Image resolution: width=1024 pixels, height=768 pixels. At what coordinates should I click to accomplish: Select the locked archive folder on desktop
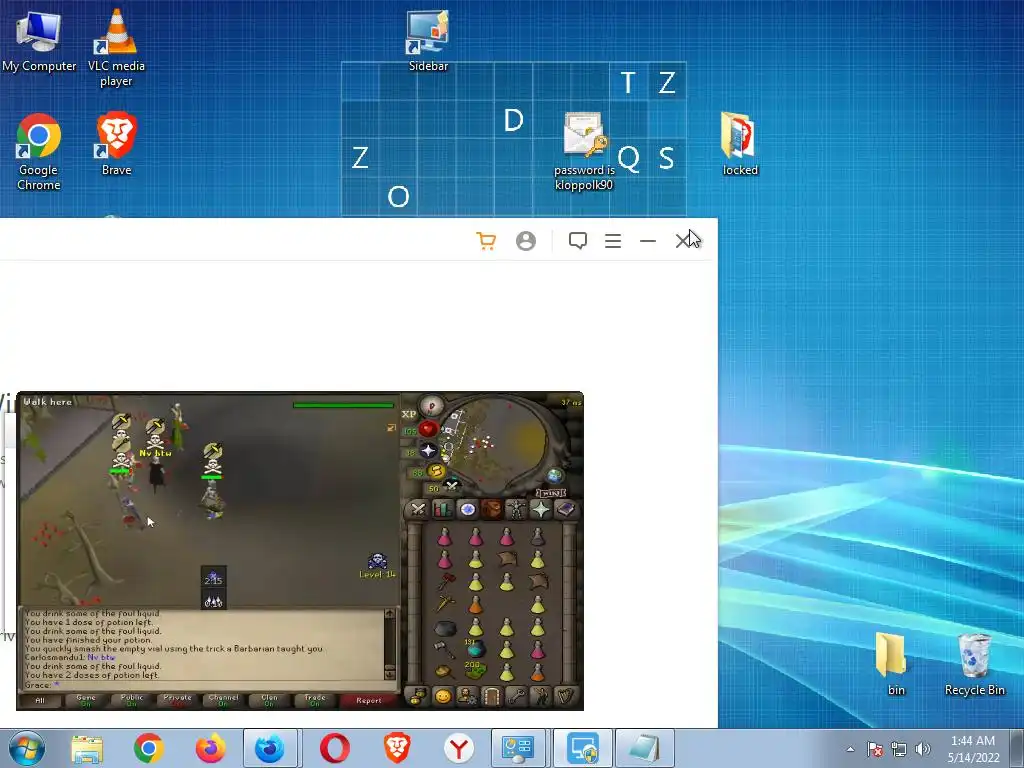pos(739,144)
